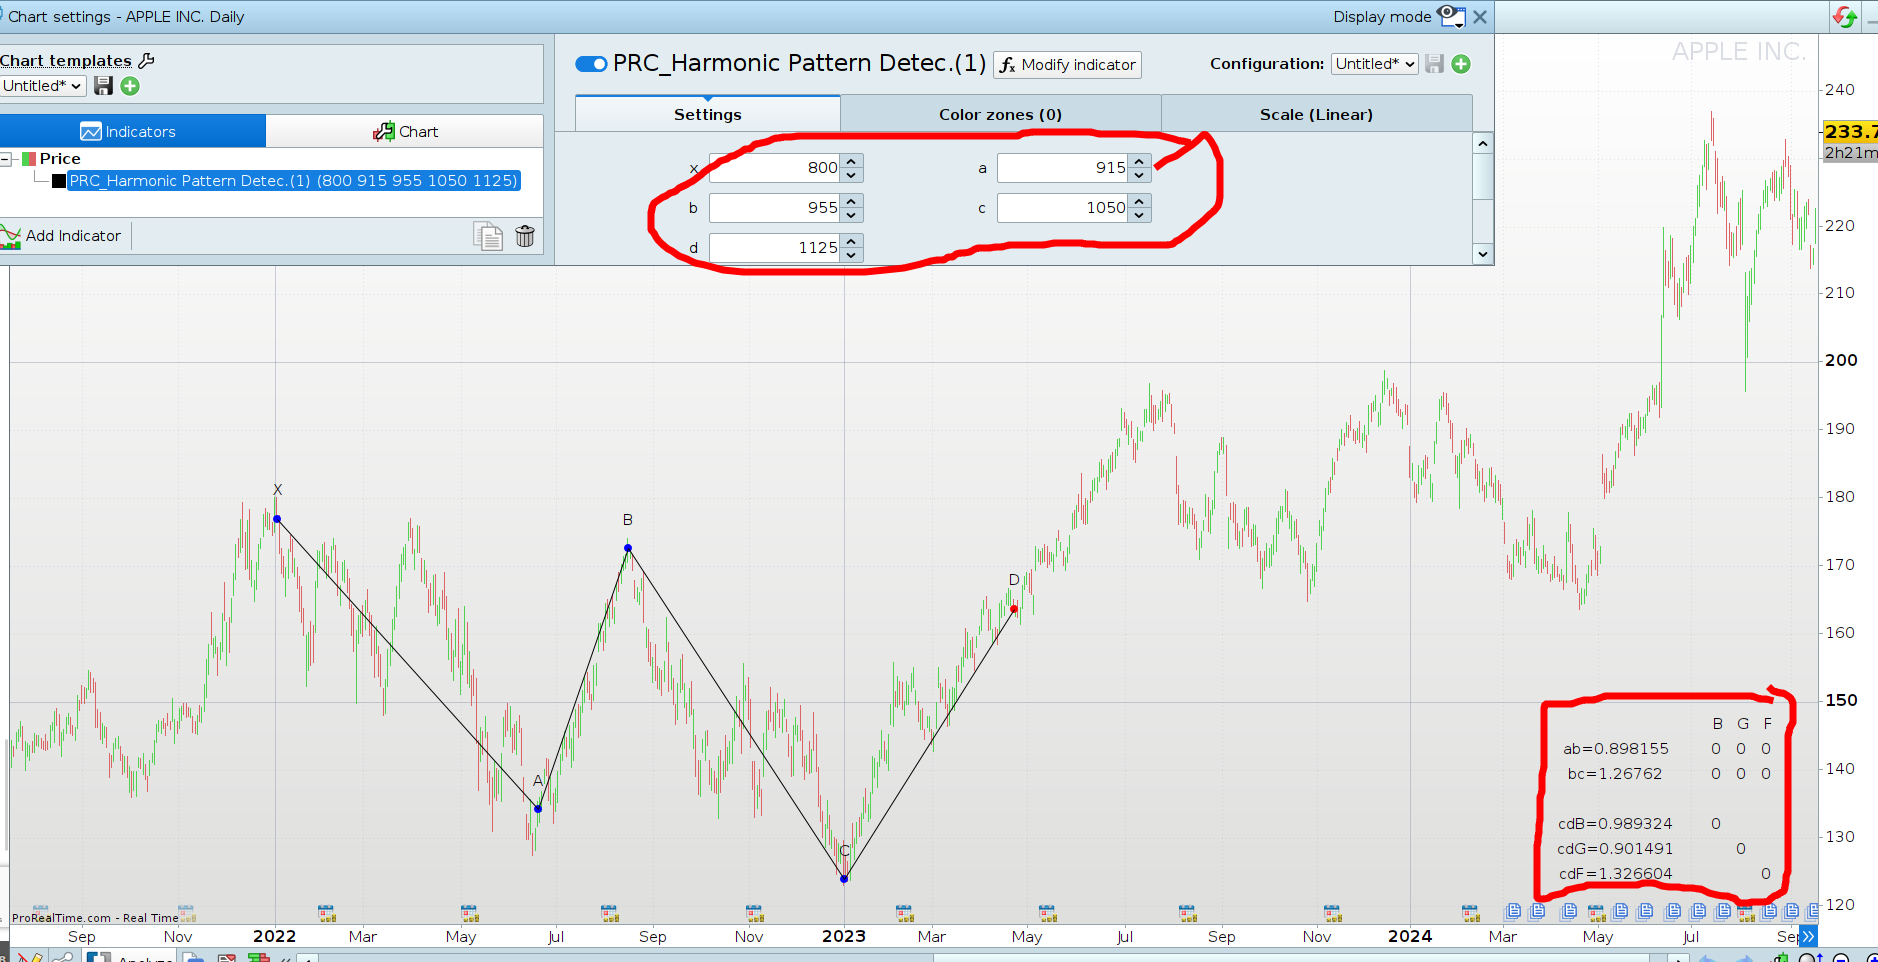Click red pattern point D on chart
This screenshot has height=962, width=1878.
[1014, 609]
